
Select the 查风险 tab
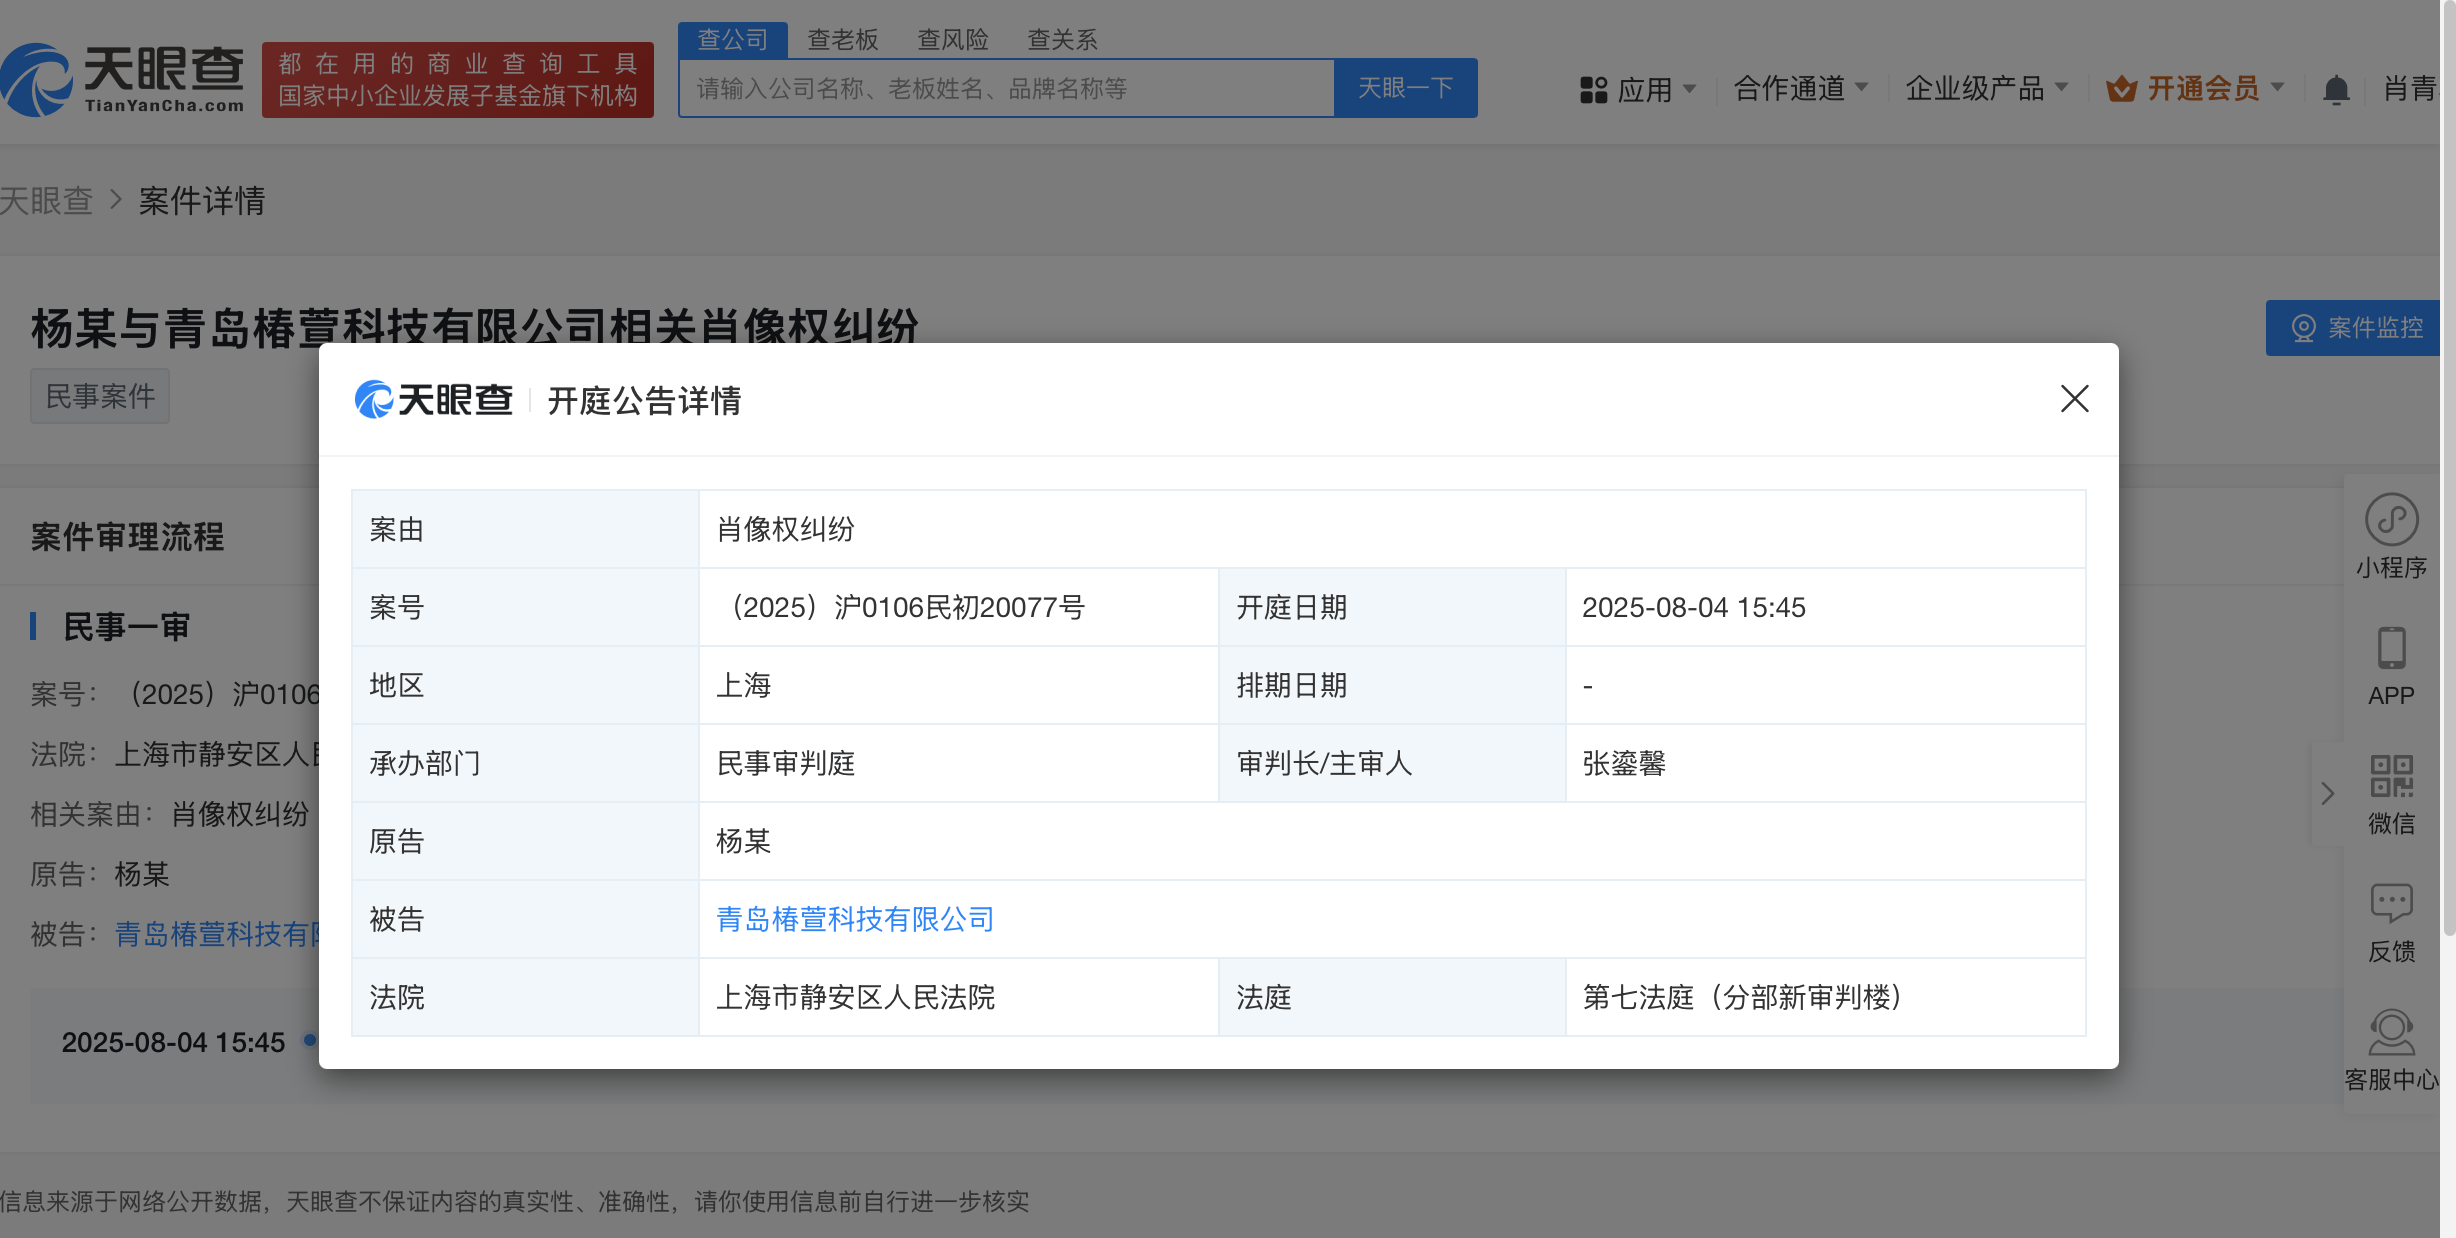pyautogui.click(x=952, y=40)
